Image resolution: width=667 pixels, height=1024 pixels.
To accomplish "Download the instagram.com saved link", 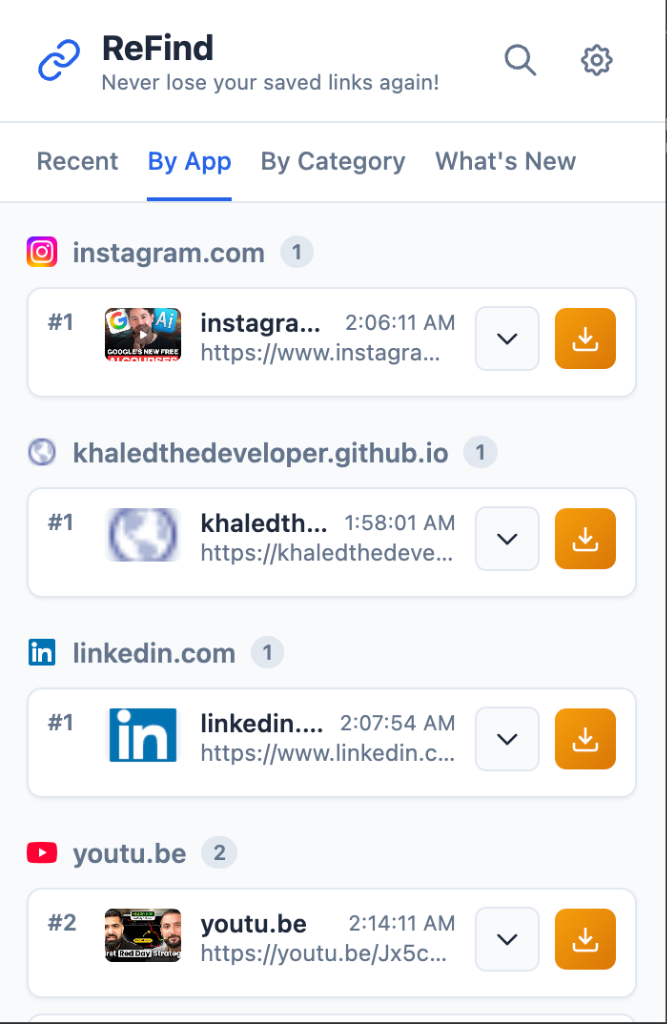I will click(x=585, y=338).
